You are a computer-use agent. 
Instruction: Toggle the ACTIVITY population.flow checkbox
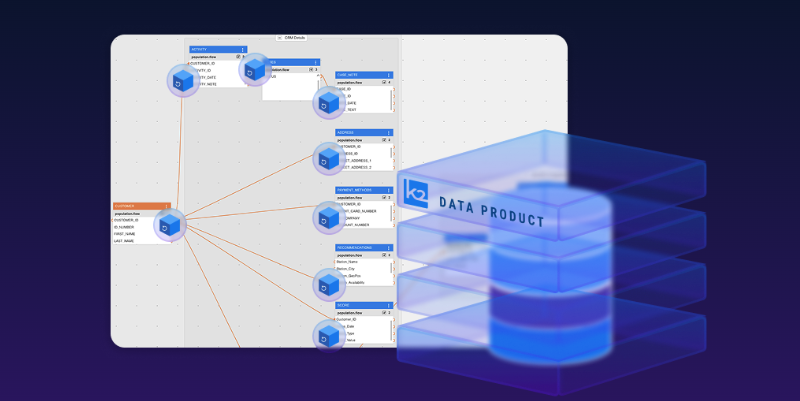pos(238,57)
